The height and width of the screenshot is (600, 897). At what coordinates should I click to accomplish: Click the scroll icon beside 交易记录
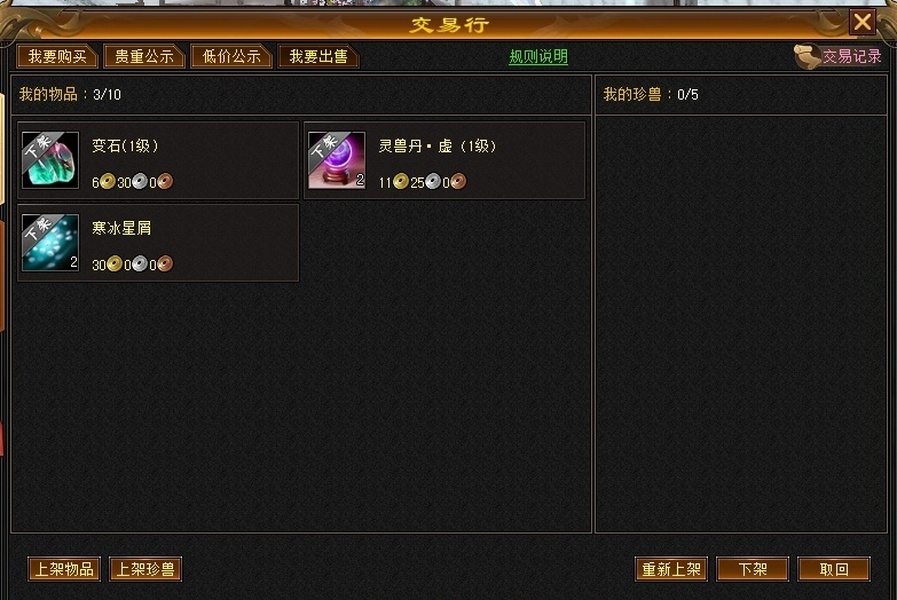point(807,57)
